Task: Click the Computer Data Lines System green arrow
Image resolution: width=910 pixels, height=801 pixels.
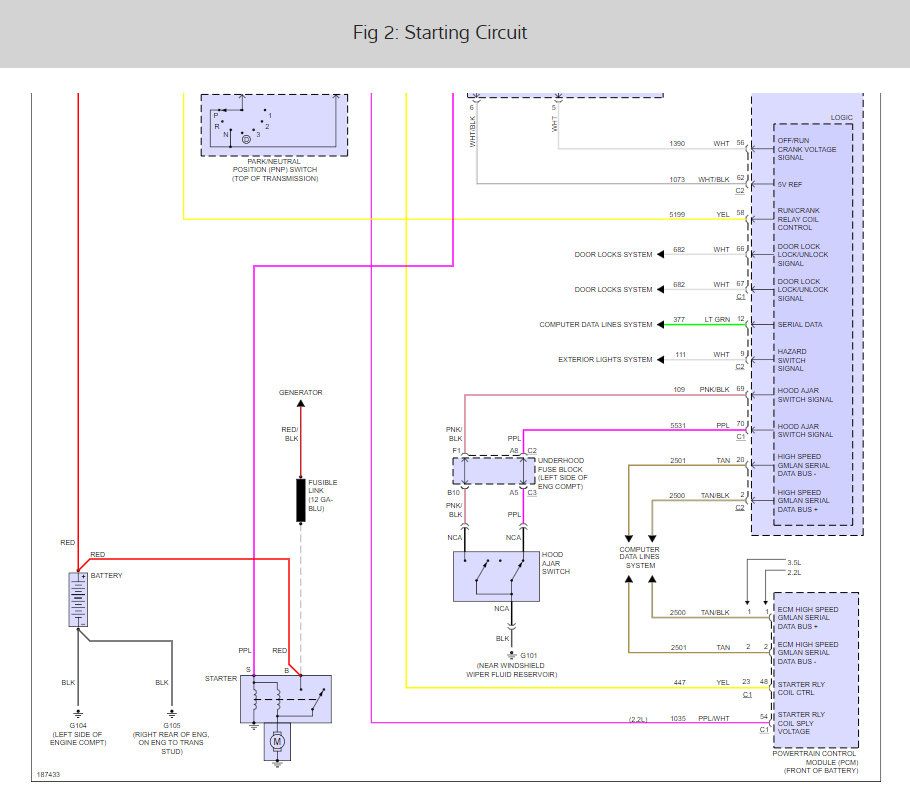Action: pyautogui.click(x=660, y=324)
